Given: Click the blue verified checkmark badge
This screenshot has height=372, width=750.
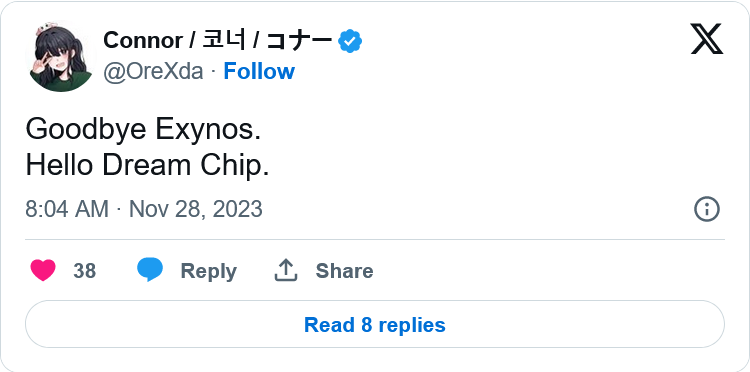Looking at the screenshot, I should pos(350,41).
